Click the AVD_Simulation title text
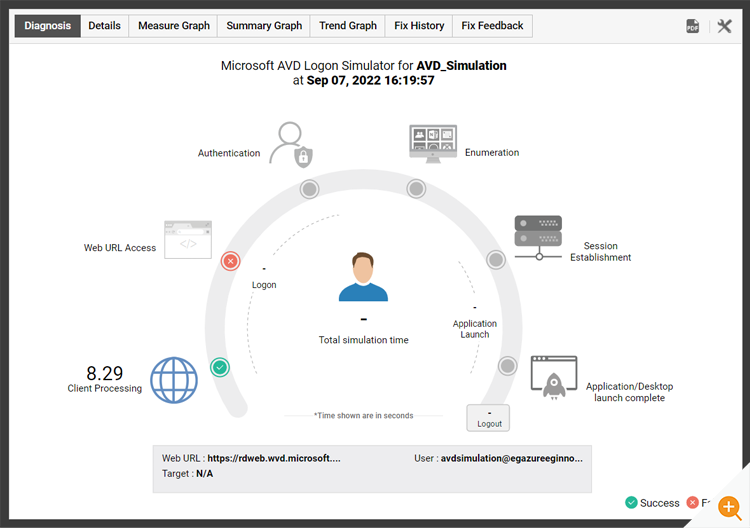This screenshot has width=750, height=528. [x=461, y=66]
